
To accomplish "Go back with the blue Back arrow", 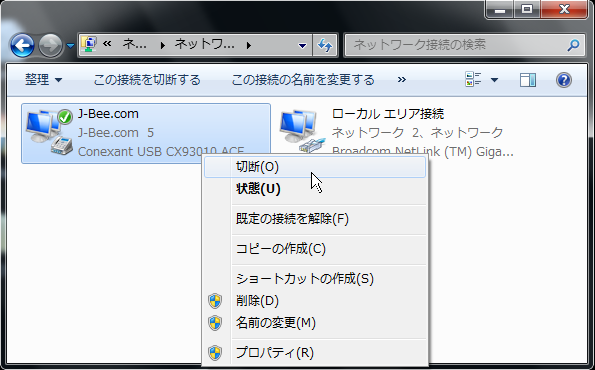I will coord(22,46).
